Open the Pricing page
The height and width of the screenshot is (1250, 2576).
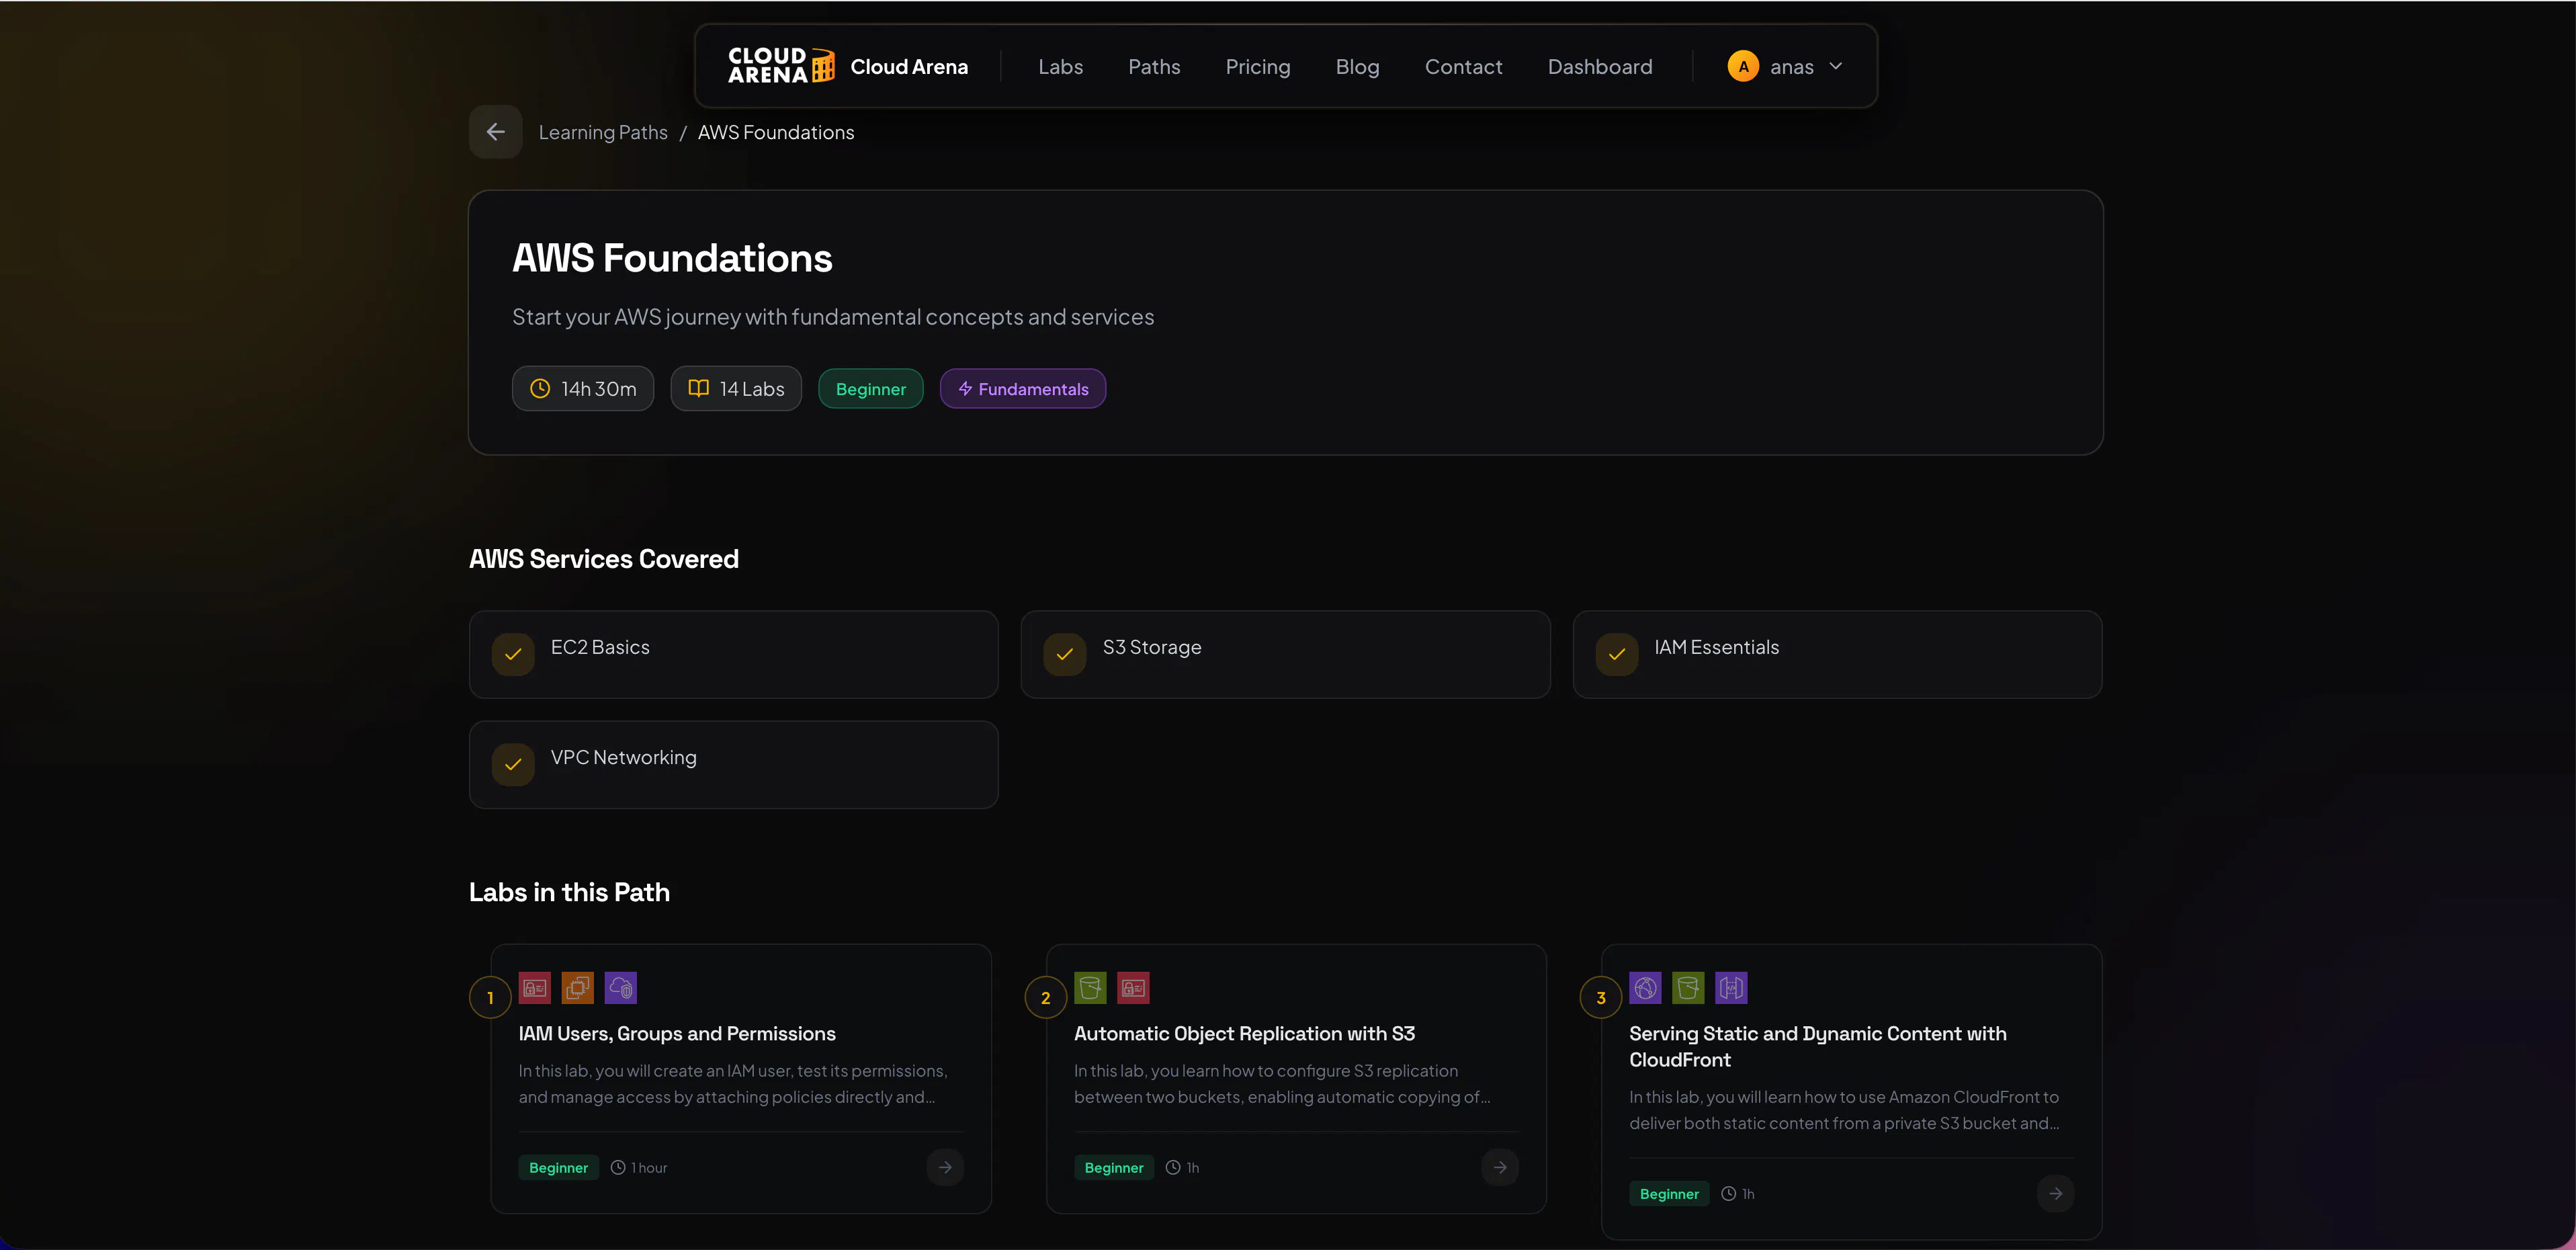tap(1258, 67)
